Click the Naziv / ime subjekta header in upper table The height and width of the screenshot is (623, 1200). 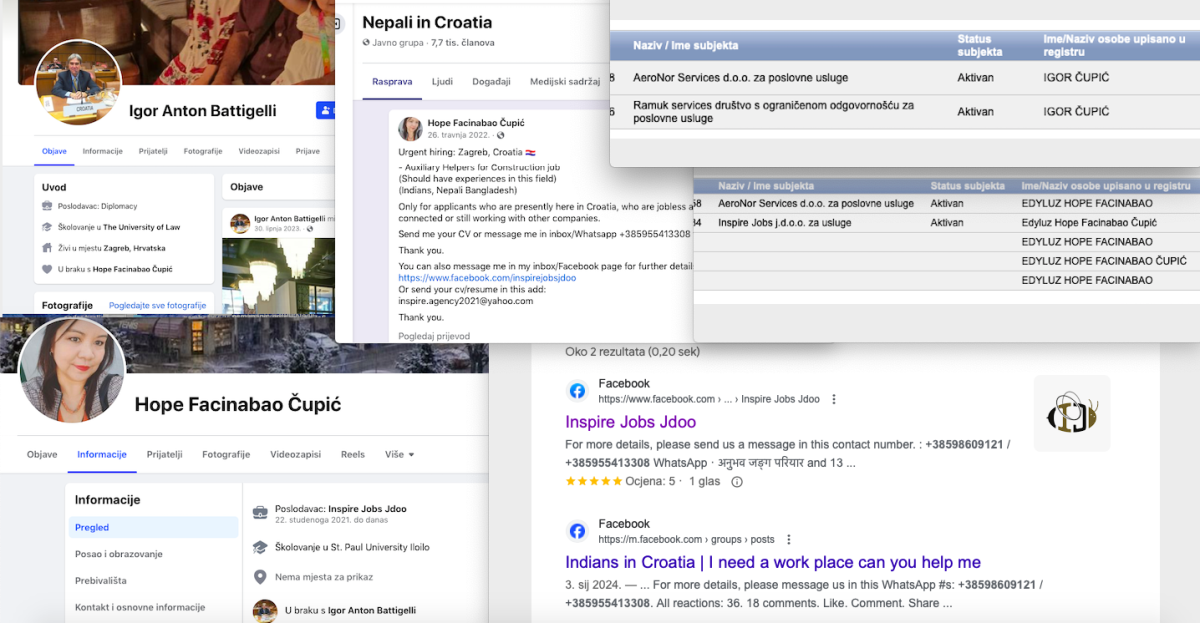(686, 45)
